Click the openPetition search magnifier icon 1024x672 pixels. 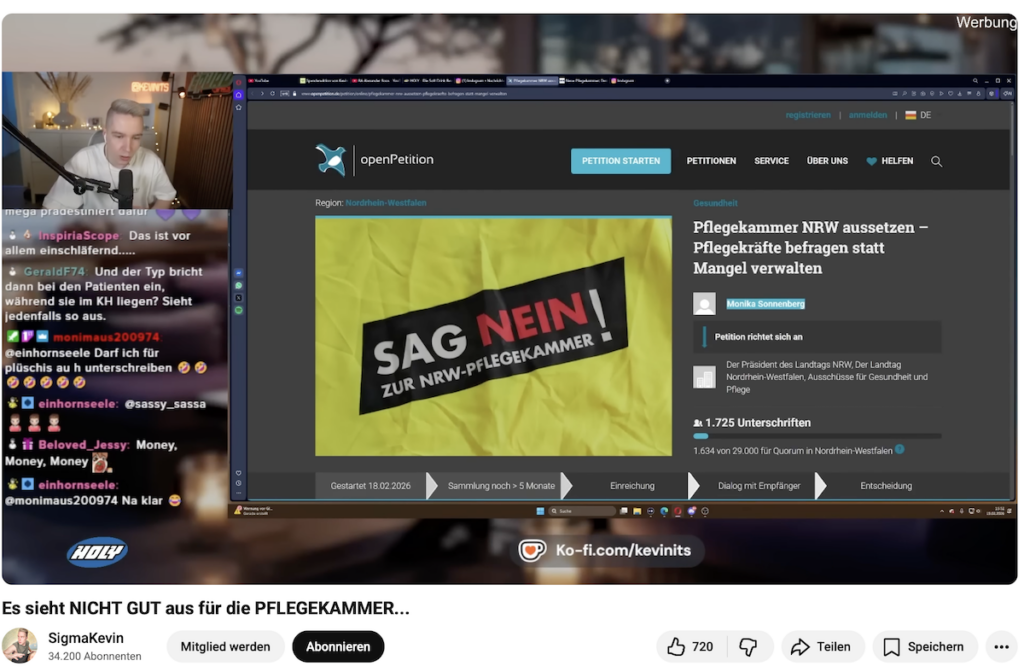[936, 161]
